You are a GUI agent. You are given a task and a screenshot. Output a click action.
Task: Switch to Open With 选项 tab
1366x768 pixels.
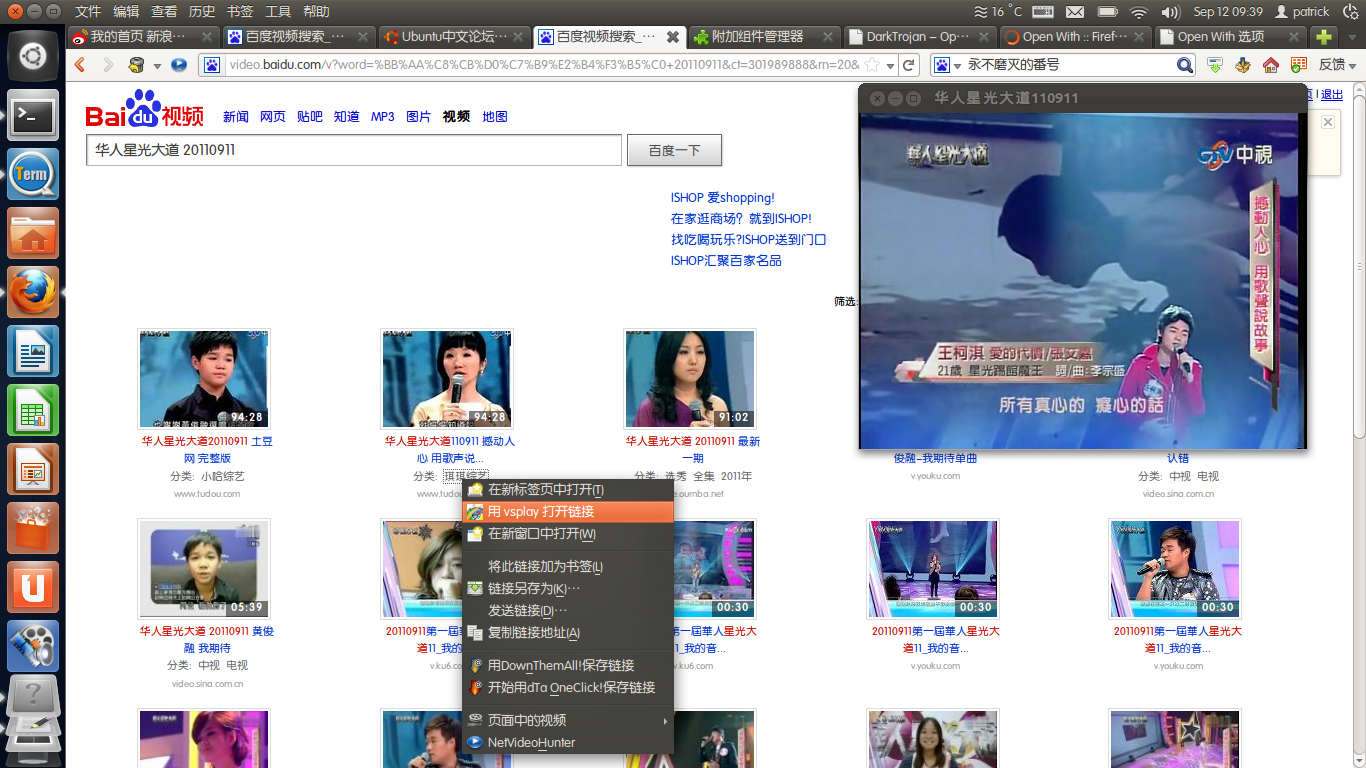(1230, 36)
